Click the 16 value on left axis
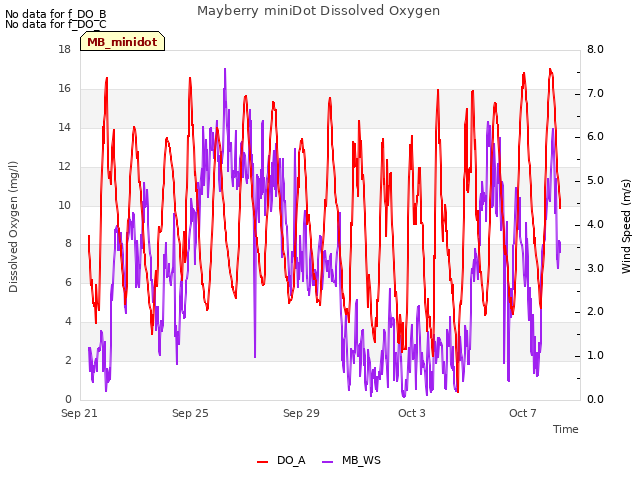The image size is (640, 480). 64,89
